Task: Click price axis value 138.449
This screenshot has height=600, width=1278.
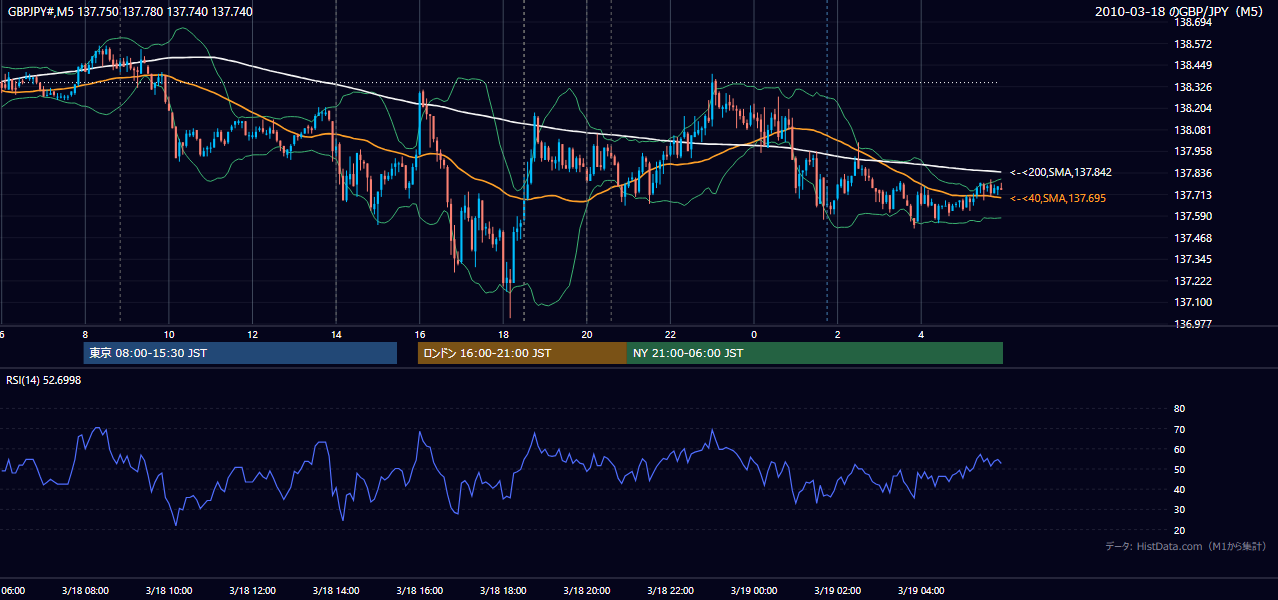Action: [x=1193, y=65]
